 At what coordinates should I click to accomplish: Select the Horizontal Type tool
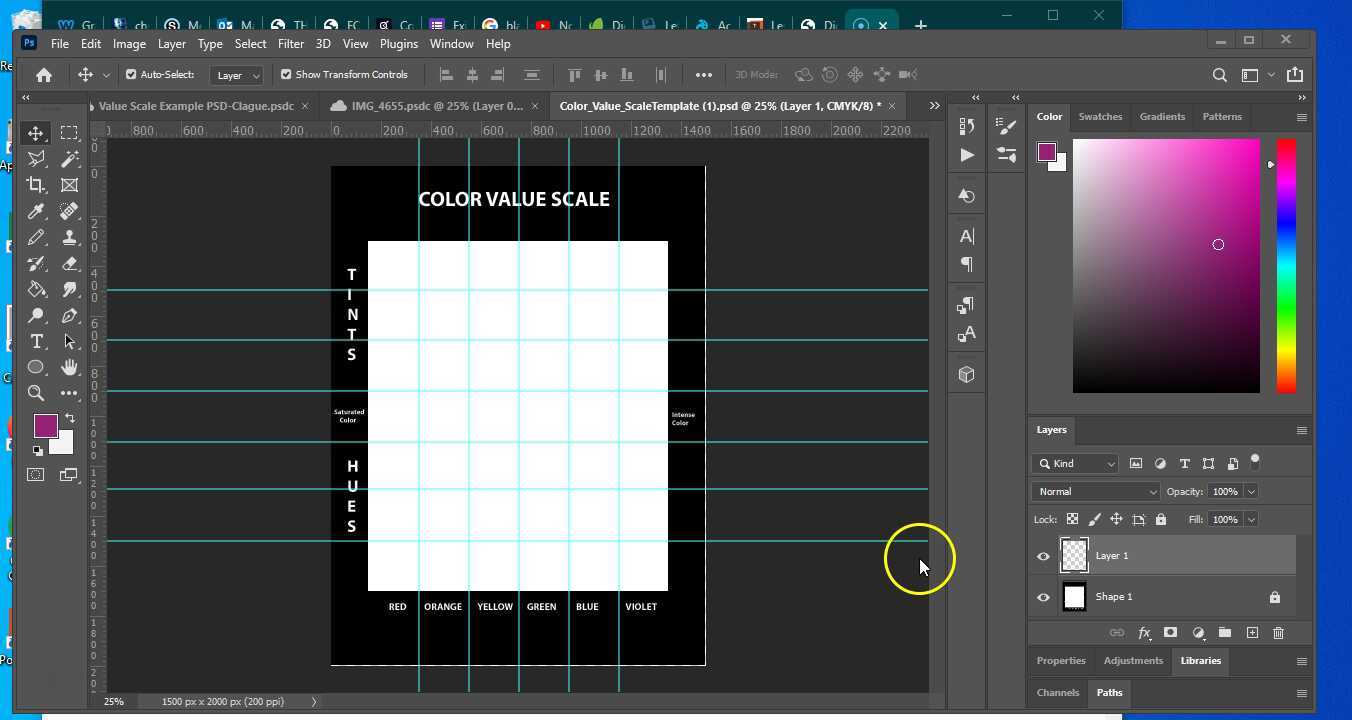[36, 342]
